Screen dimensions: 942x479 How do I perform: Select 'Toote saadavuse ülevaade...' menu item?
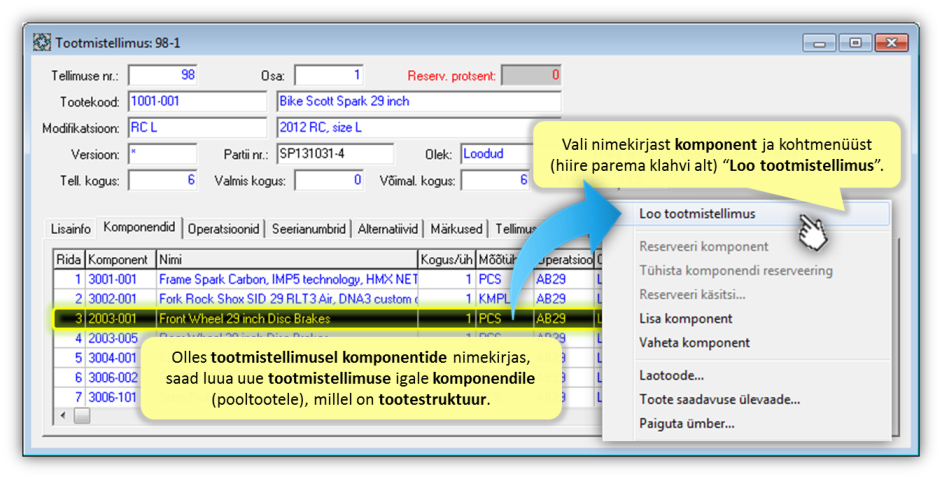(x=719, y=400)
